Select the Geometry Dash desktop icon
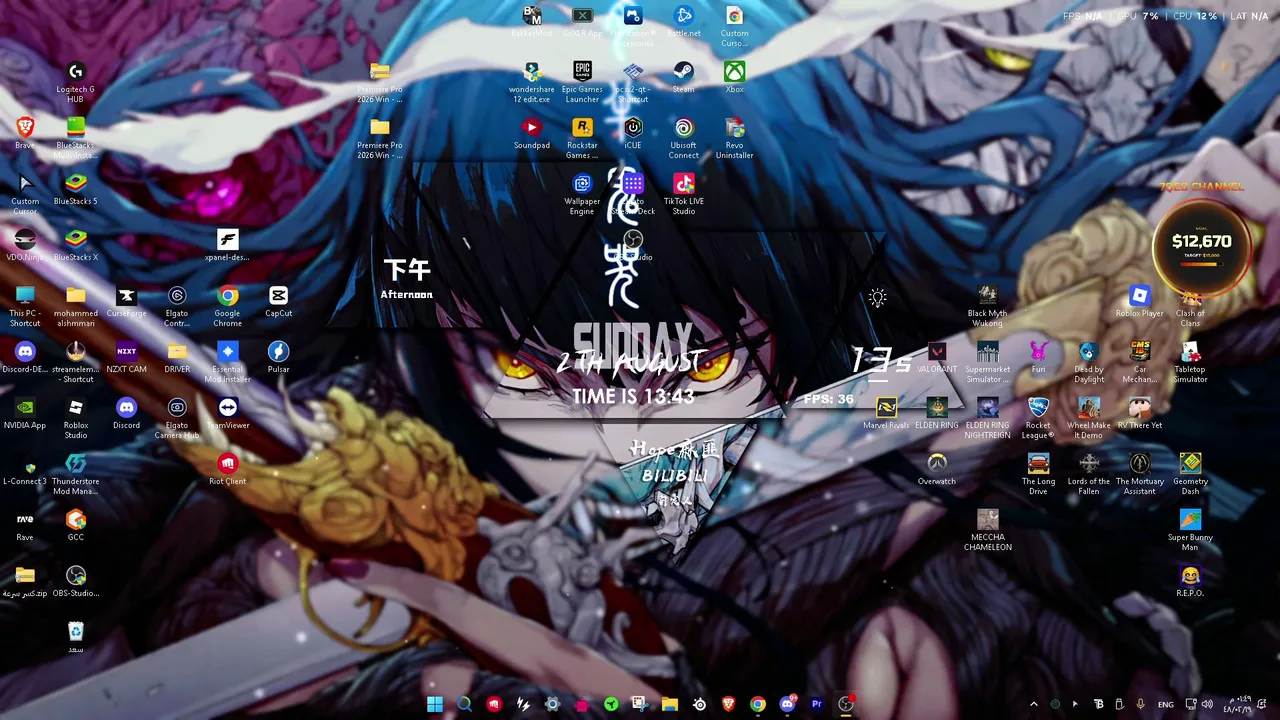 tap(1190, 474)
